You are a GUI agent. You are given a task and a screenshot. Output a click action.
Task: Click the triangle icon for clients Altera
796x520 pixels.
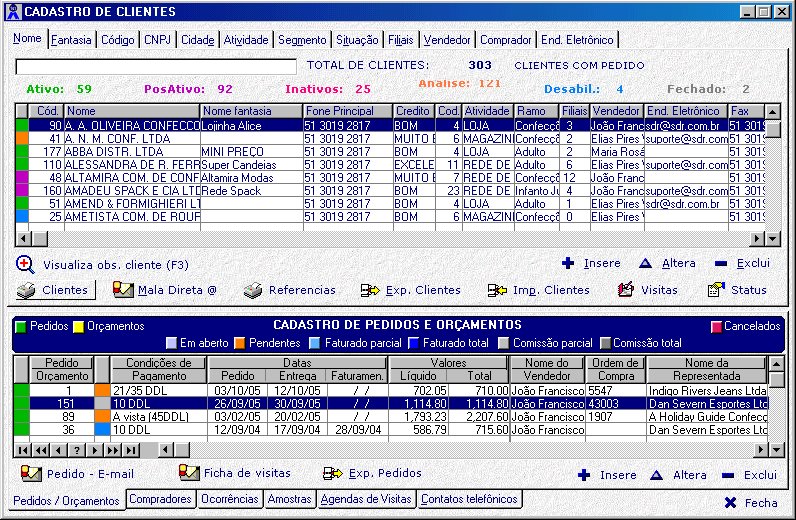coord(645,263)
